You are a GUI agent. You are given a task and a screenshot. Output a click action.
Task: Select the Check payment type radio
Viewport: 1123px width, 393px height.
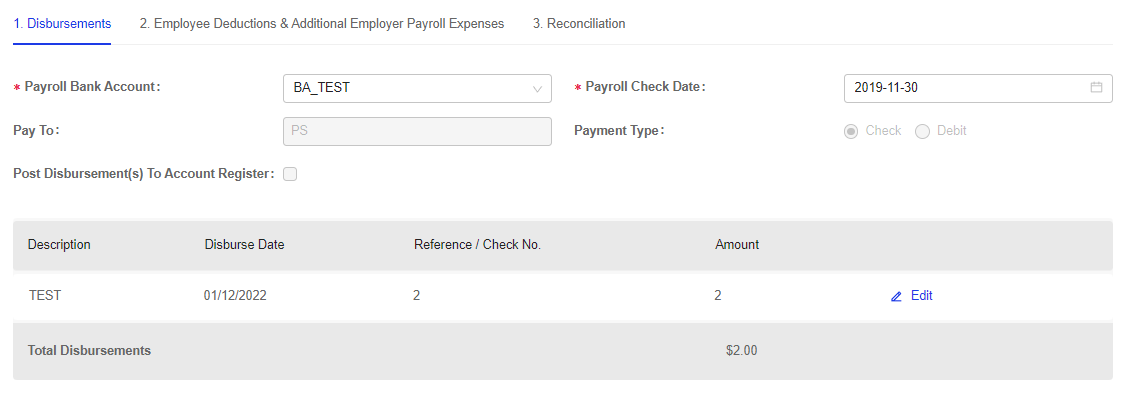(x=851, y=132)
